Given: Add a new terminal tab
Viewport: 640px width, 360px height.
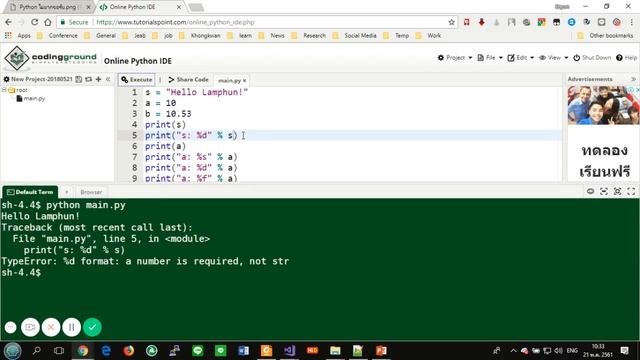Looking at the screenshot, I should [67, 192].
